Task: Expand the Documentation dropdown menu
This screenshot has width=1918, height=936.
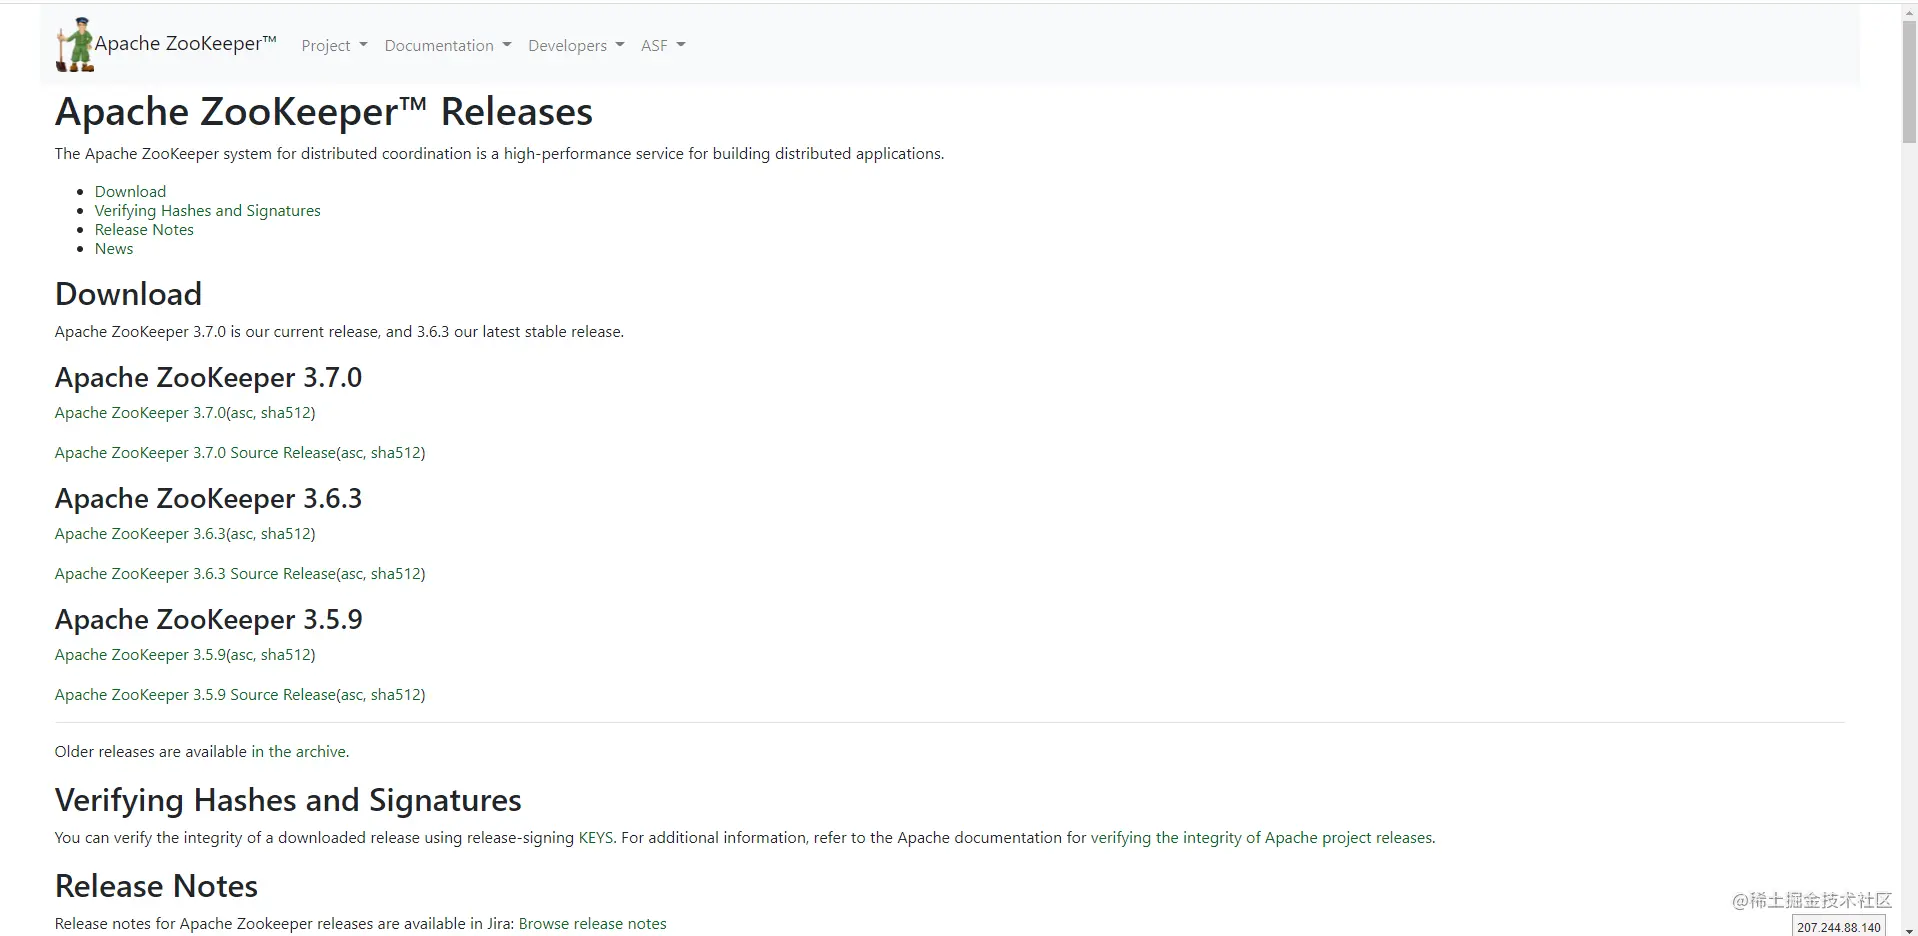Action: (x=447, y=45)
